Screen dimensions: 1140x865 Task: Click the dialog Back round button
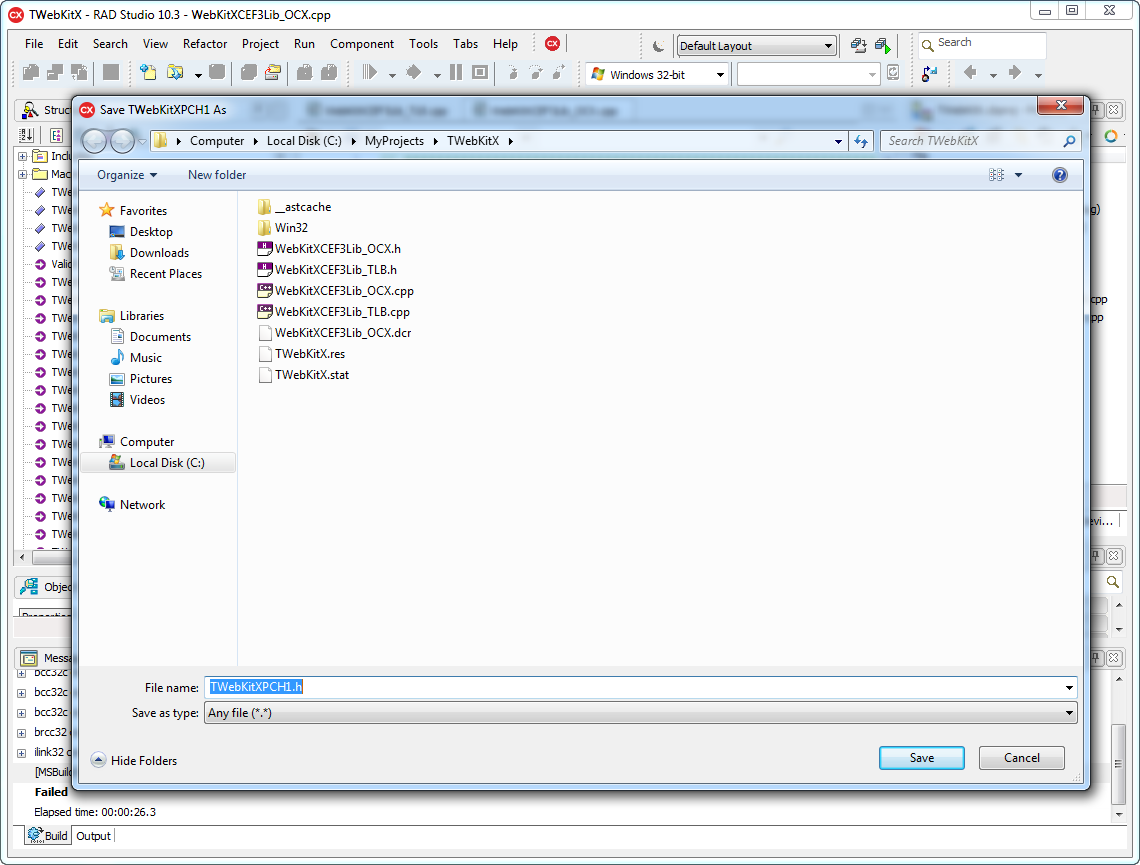[95, 141]
